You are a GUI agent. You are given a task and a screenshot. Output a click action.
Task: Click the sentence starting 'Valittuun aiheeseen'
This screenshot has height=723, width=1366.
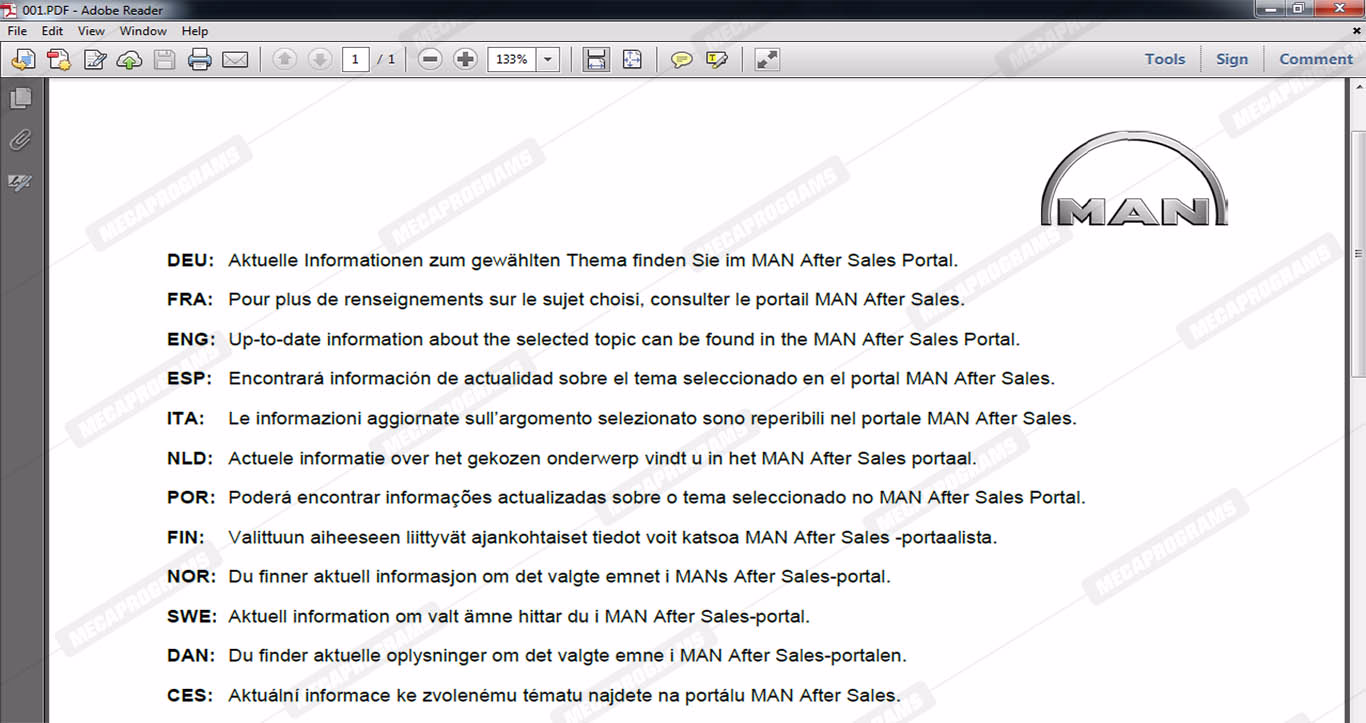612,537
